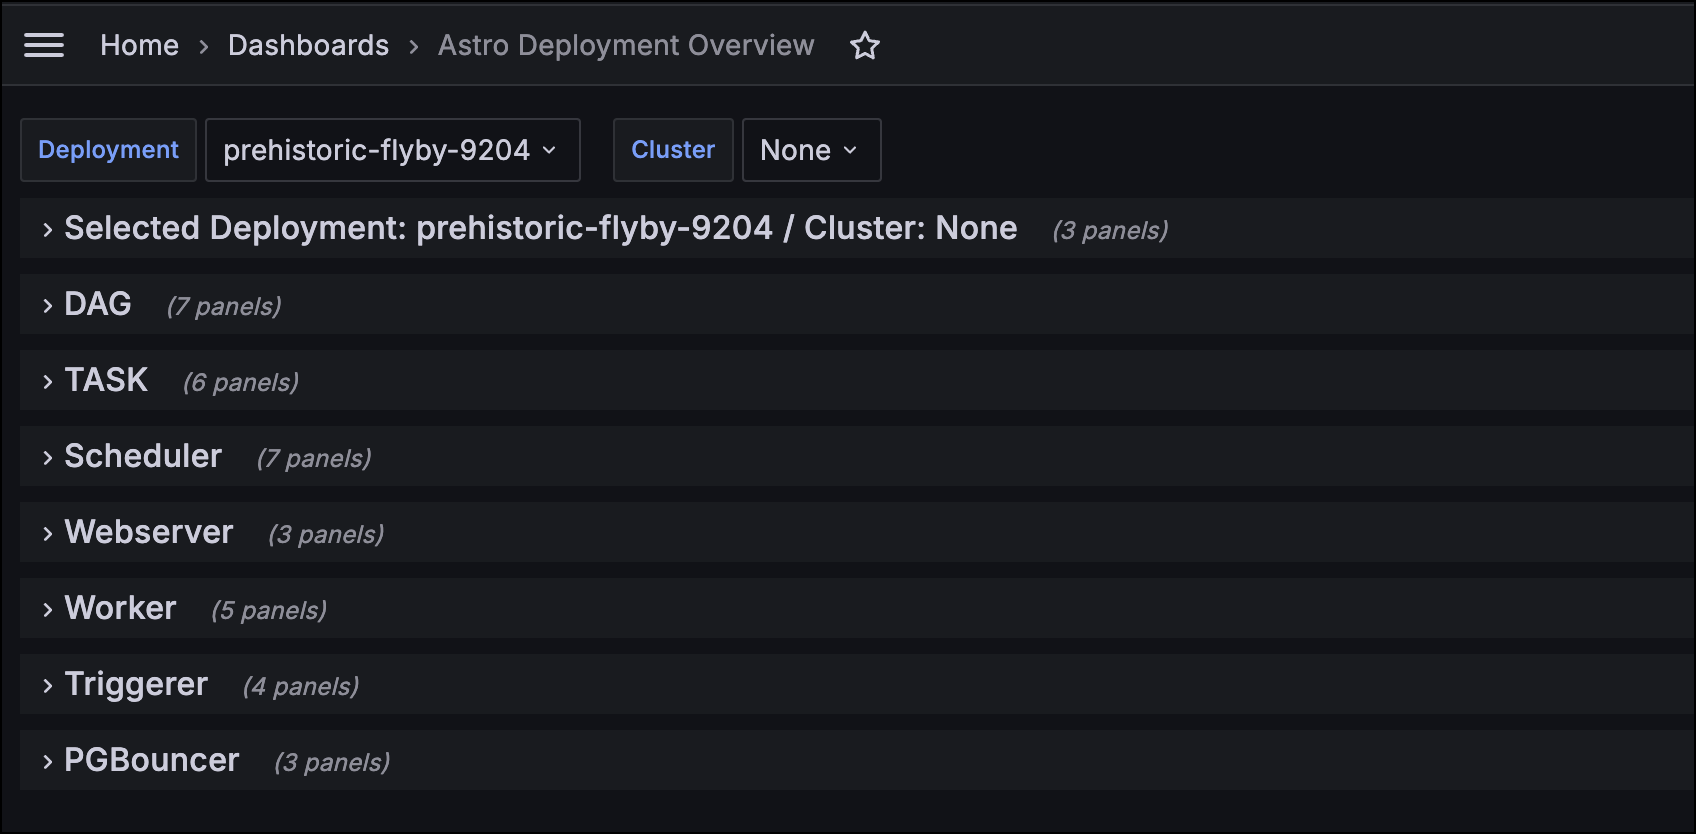Viewport: 1696px width, 834px height.
Task: Expand the Scheduler row chevron
Action: tap(47, 458)
